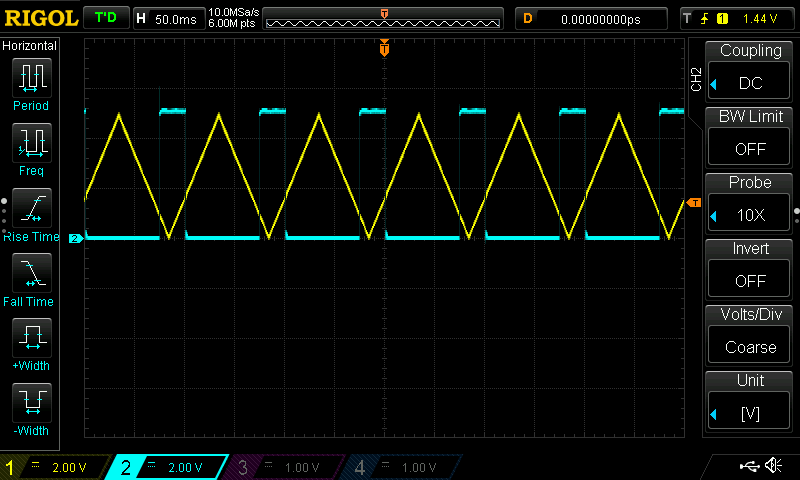Click the USB connection icon
The width and height of the screenshot is (800, 480).
[x=748, y=466]
